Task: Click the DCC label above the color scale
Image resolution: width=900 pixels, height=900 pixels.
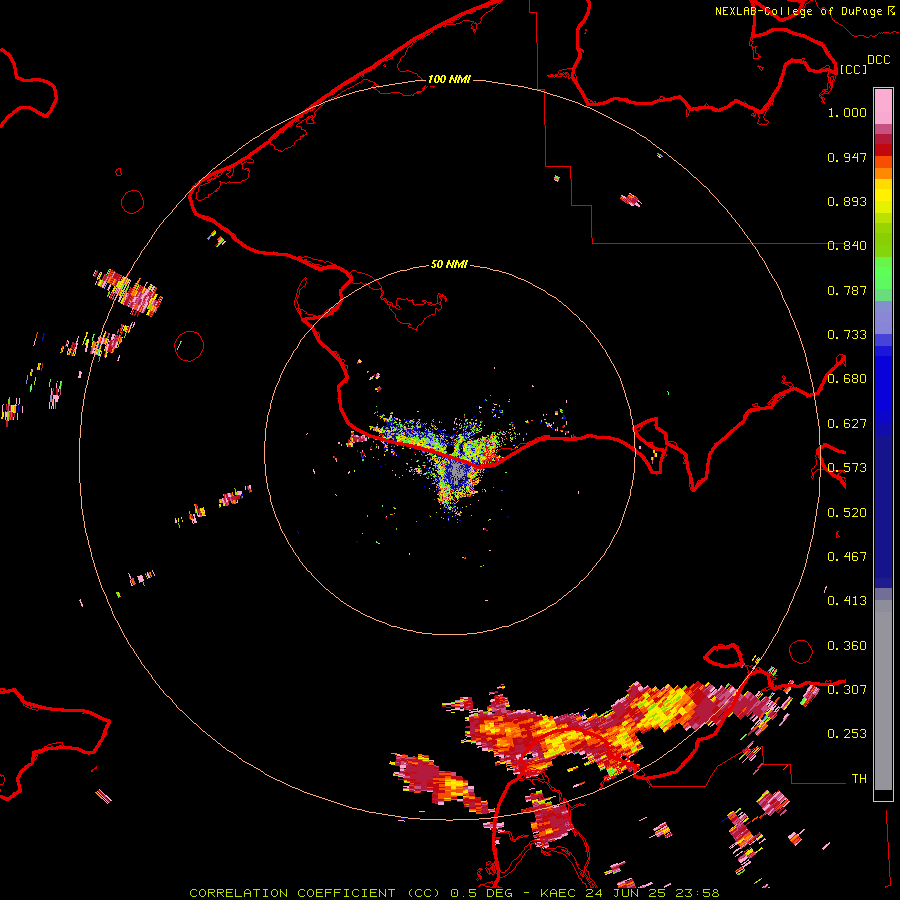Action: (x=878, y=60)
